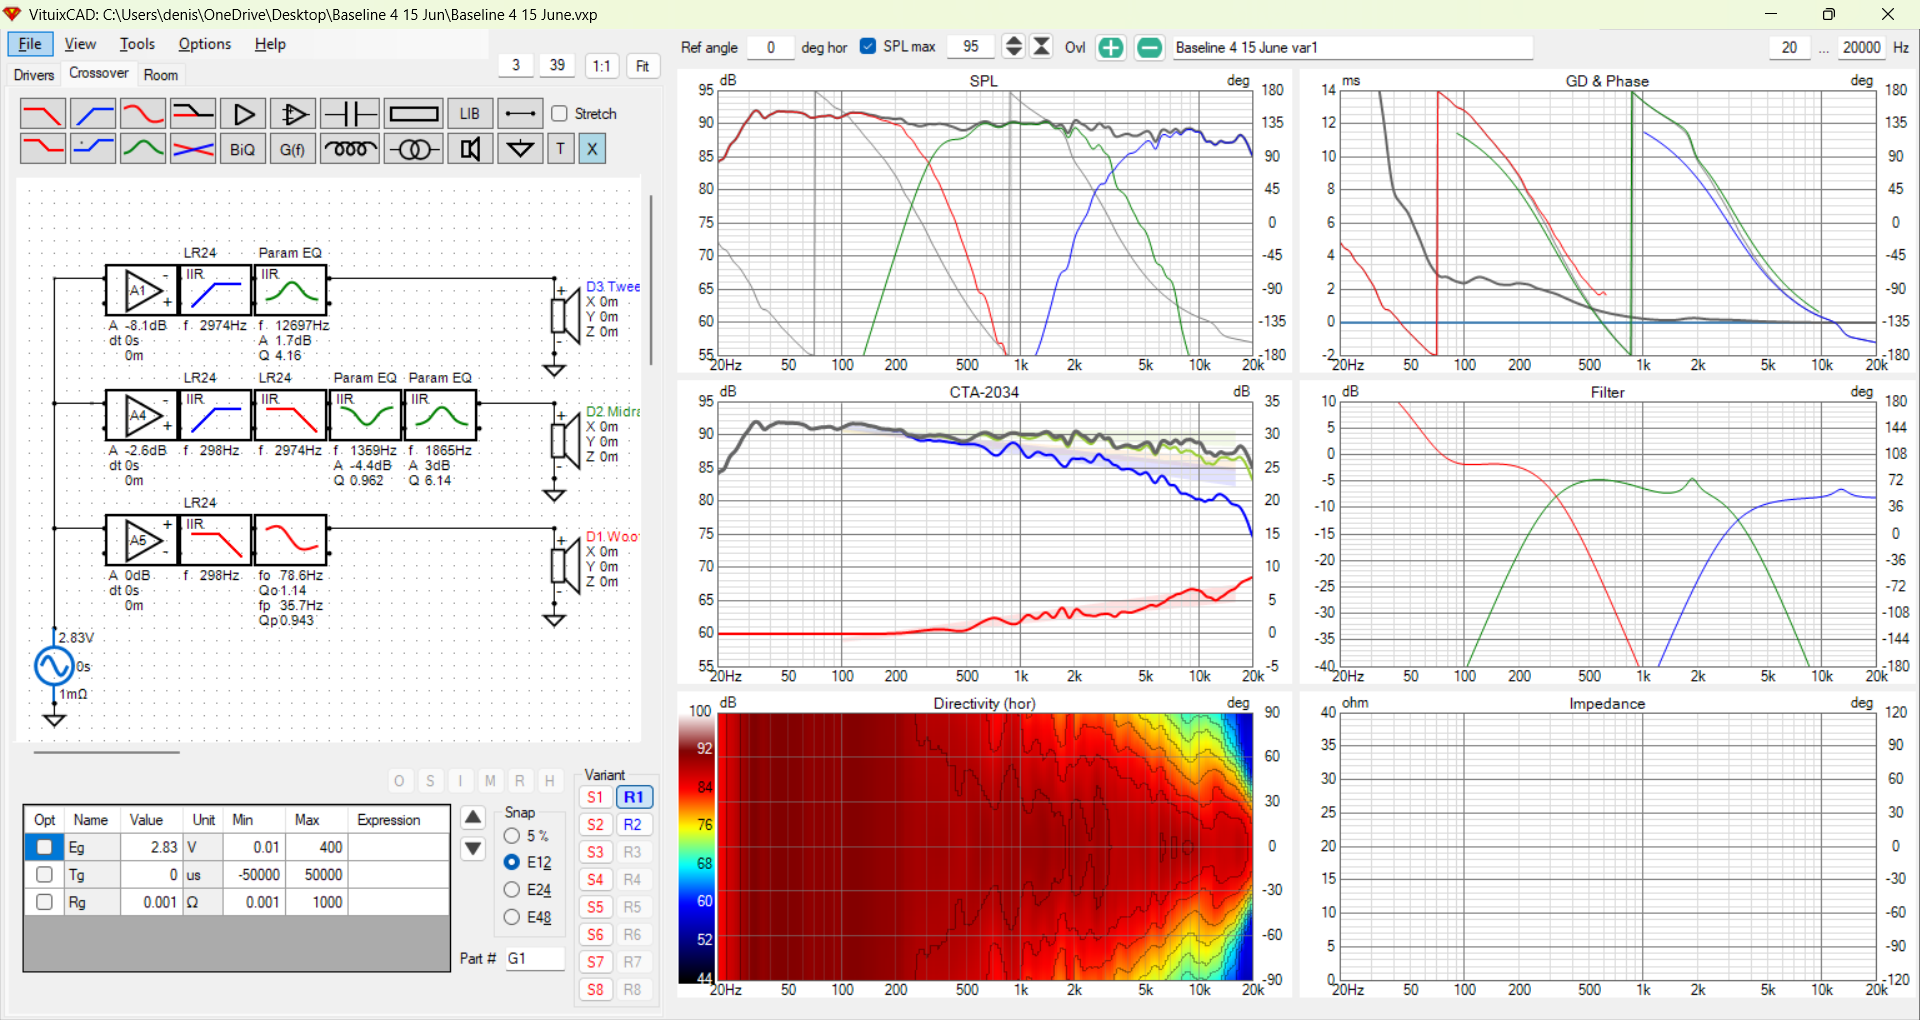Add a loudspeaker driver component

(470, 149)
